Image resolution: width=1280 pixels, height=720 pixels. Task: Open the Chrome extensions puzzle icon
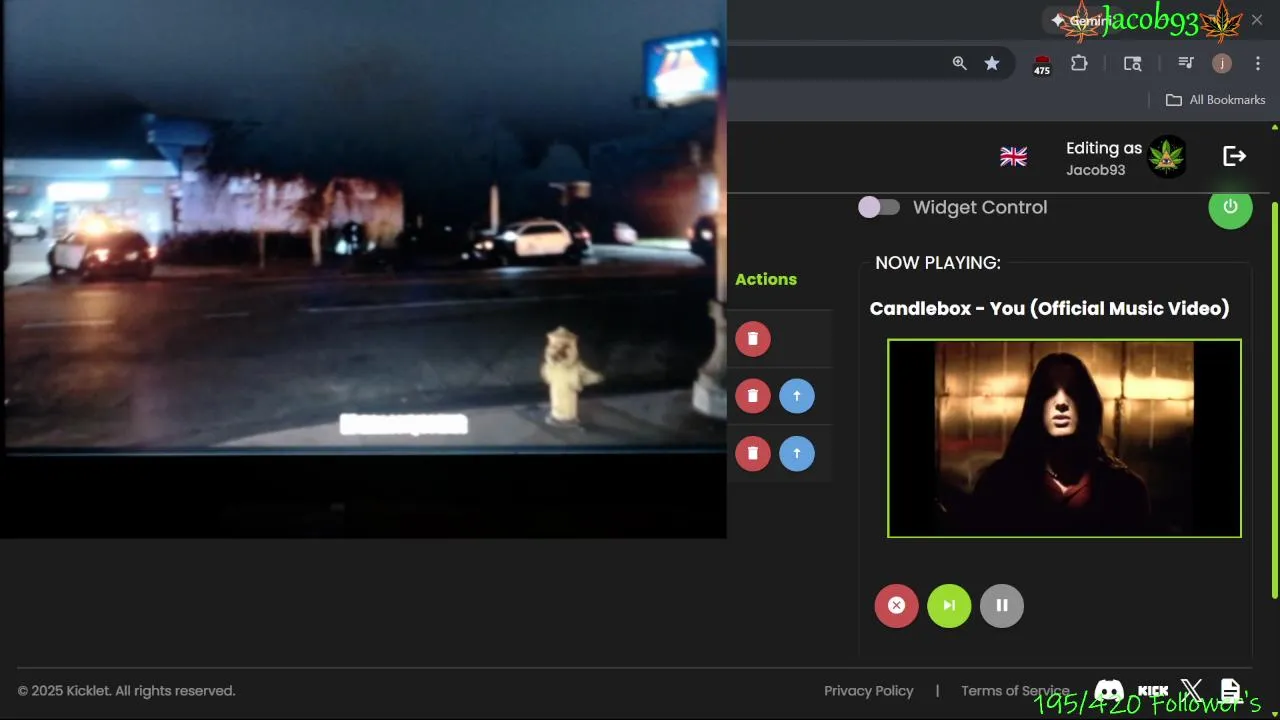[1079, 63]
